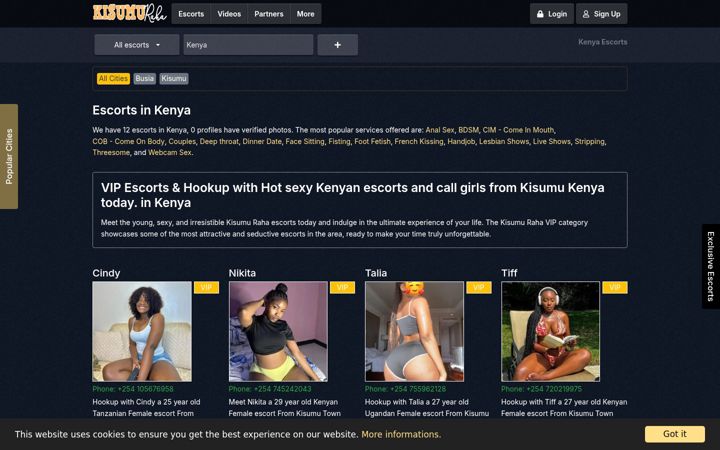Viewport: 720px width, 450px height.
Task: Select the All Cities filter tag
Action: click(113, 79)
